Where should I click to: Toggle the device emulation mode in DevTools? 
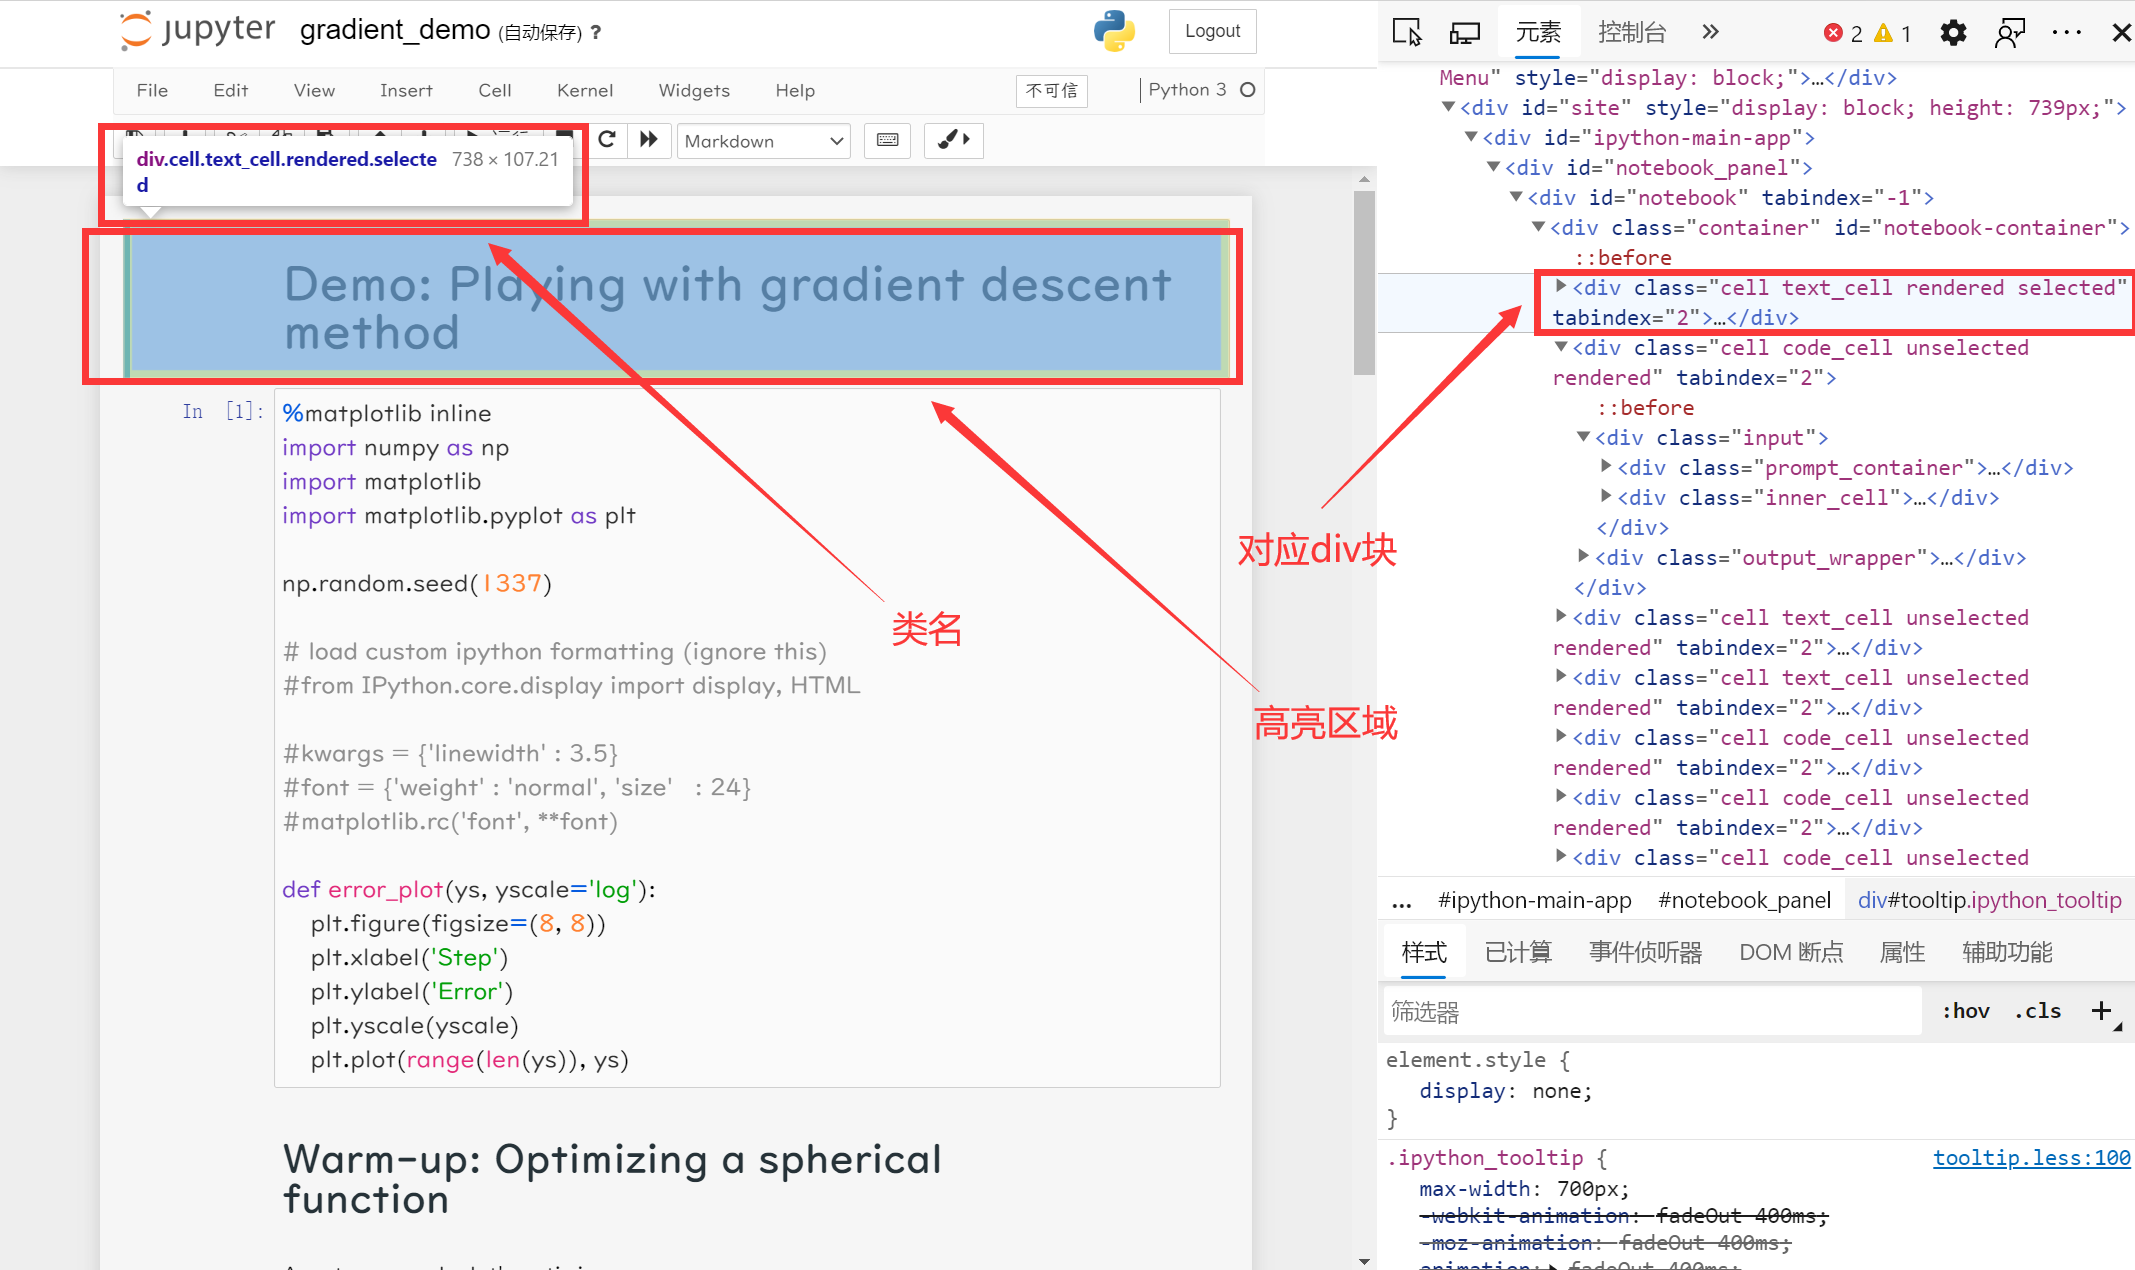tap(1464, 32)
